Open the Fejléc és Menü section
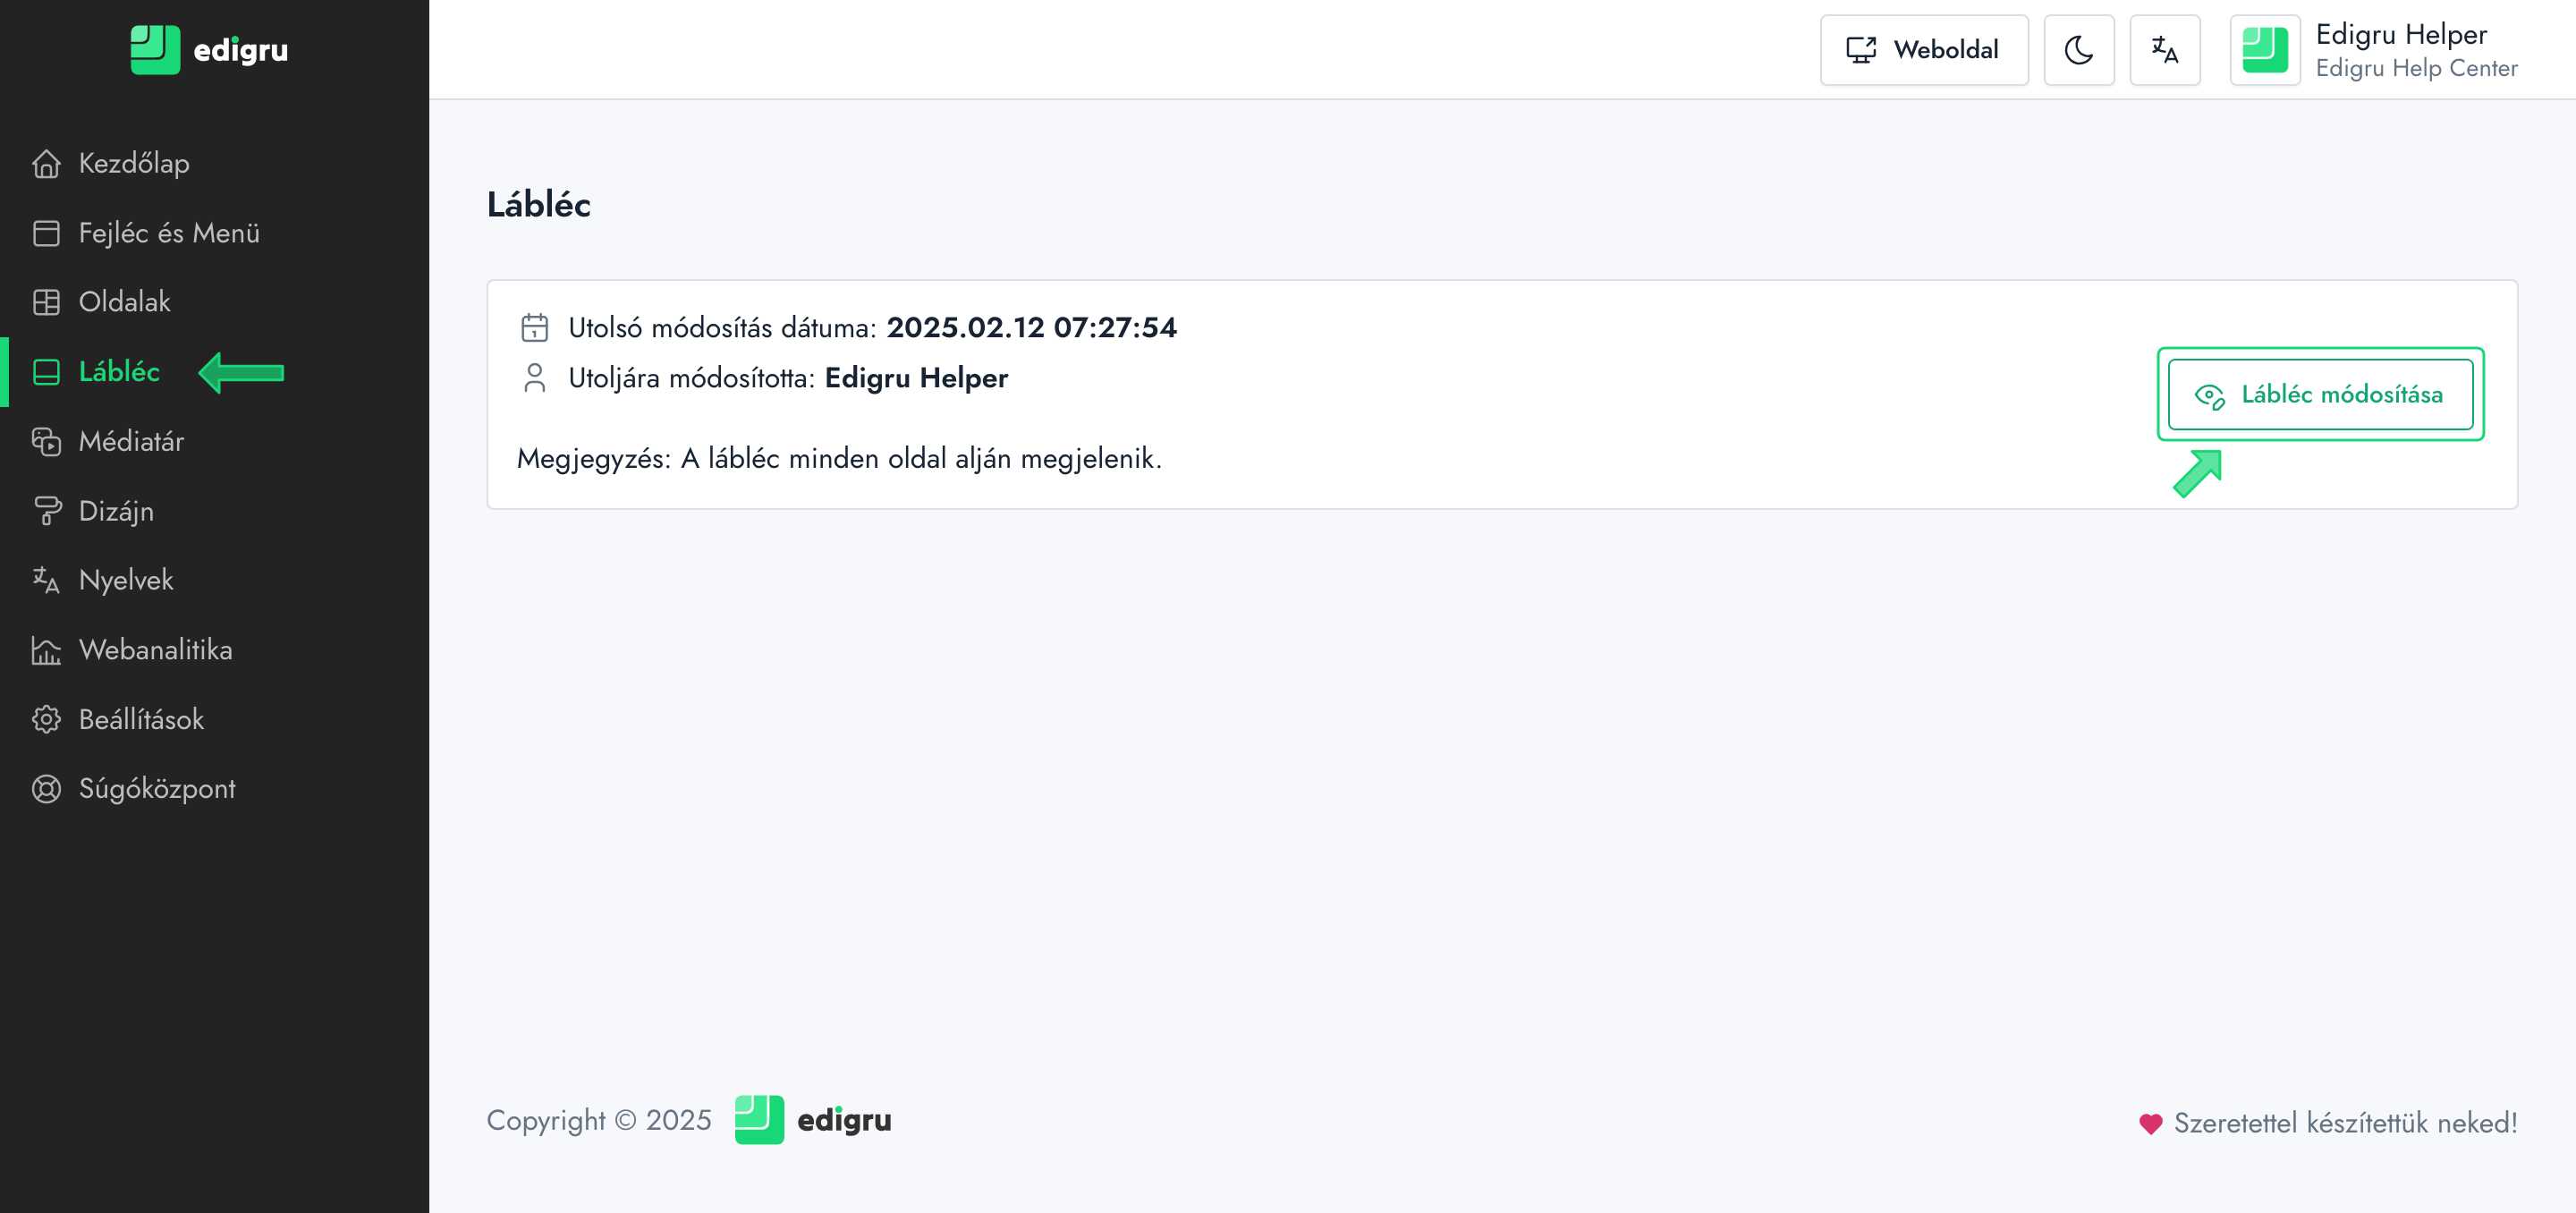Viewport: 2576px width, 1213px height. (x=168, y=233)
